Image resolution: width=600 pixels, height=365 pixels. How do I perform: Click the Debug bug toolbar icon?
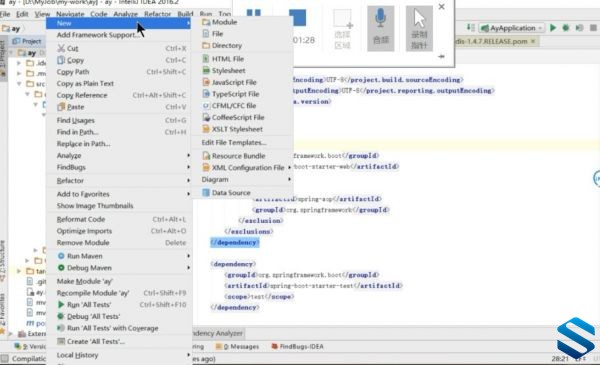point(566,28)
